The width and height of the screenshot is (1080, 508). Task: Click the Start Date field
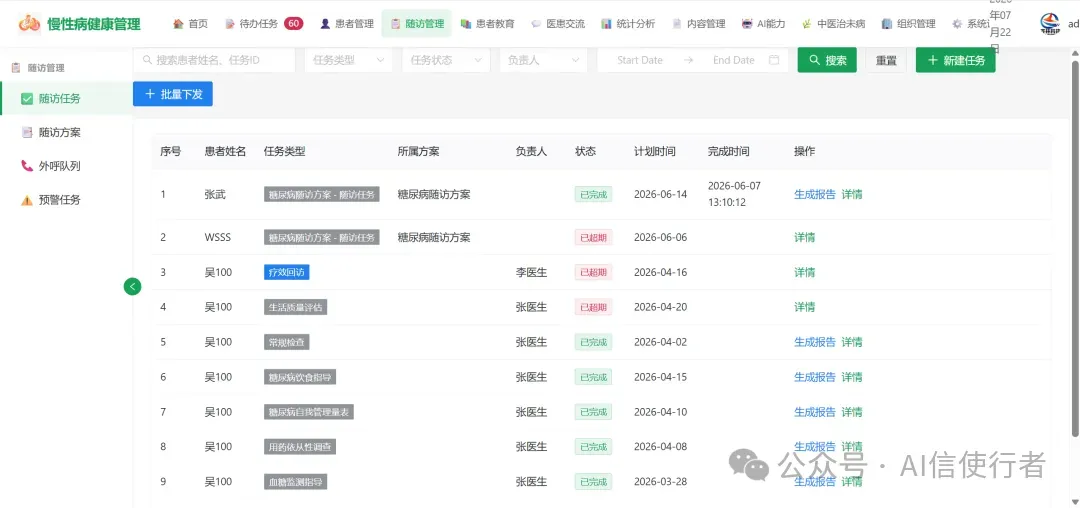point(640,60)
